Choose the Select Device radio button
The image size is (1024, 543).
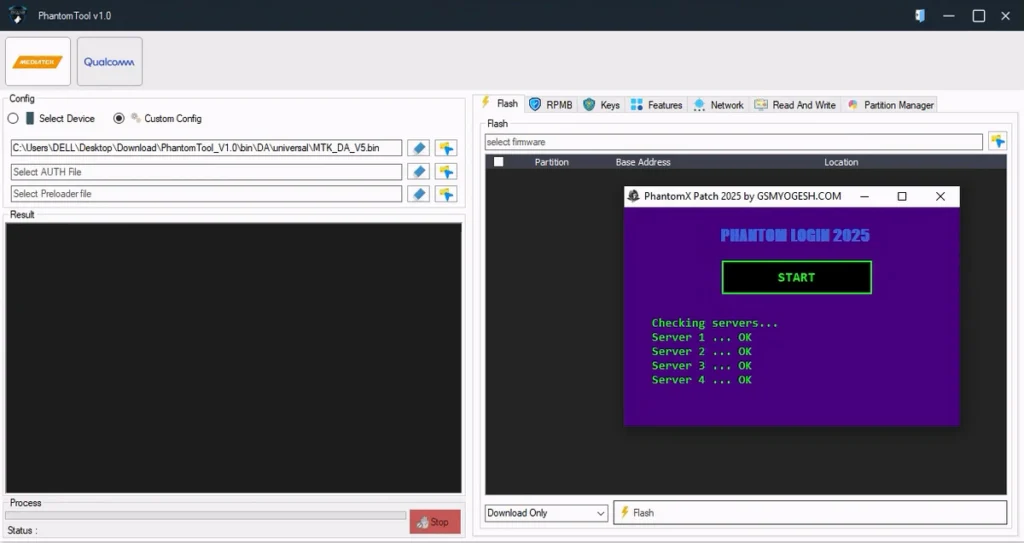(x=13, y=118)
